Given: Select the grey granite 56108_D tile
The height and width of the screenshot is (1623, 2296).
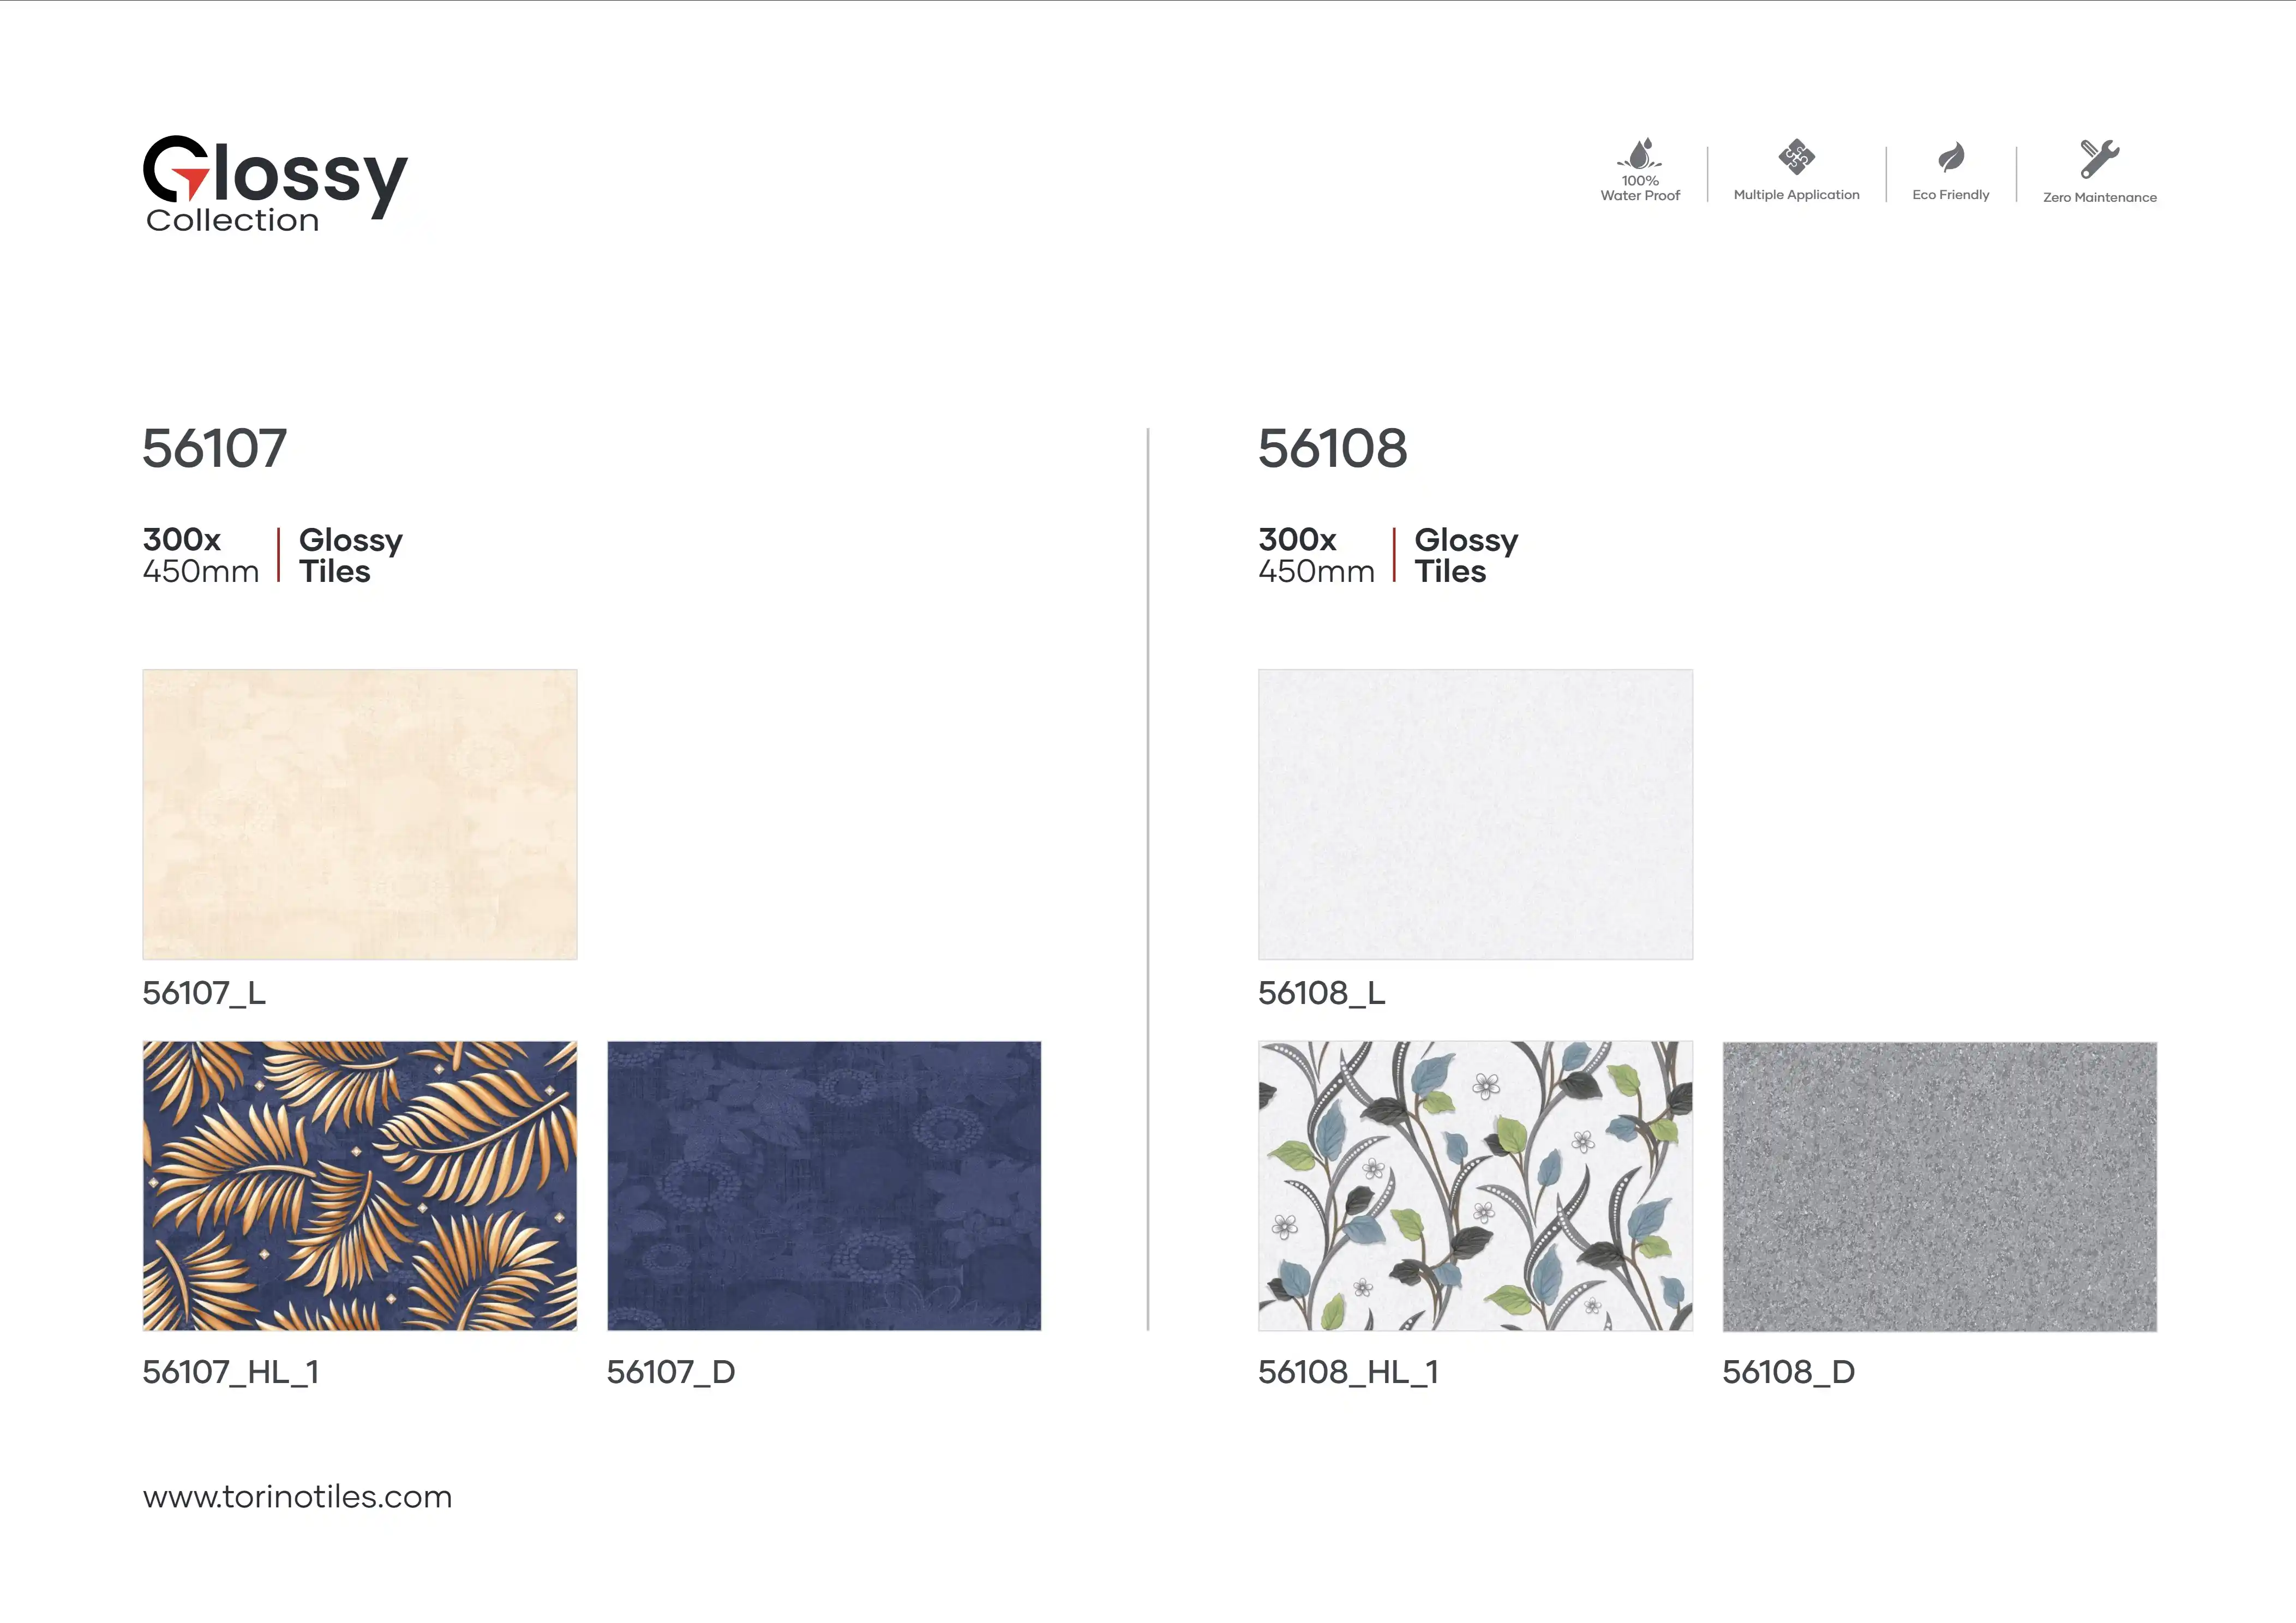Looking at the screenshot, I should pyautogui.click(x=1939, y=1186).
